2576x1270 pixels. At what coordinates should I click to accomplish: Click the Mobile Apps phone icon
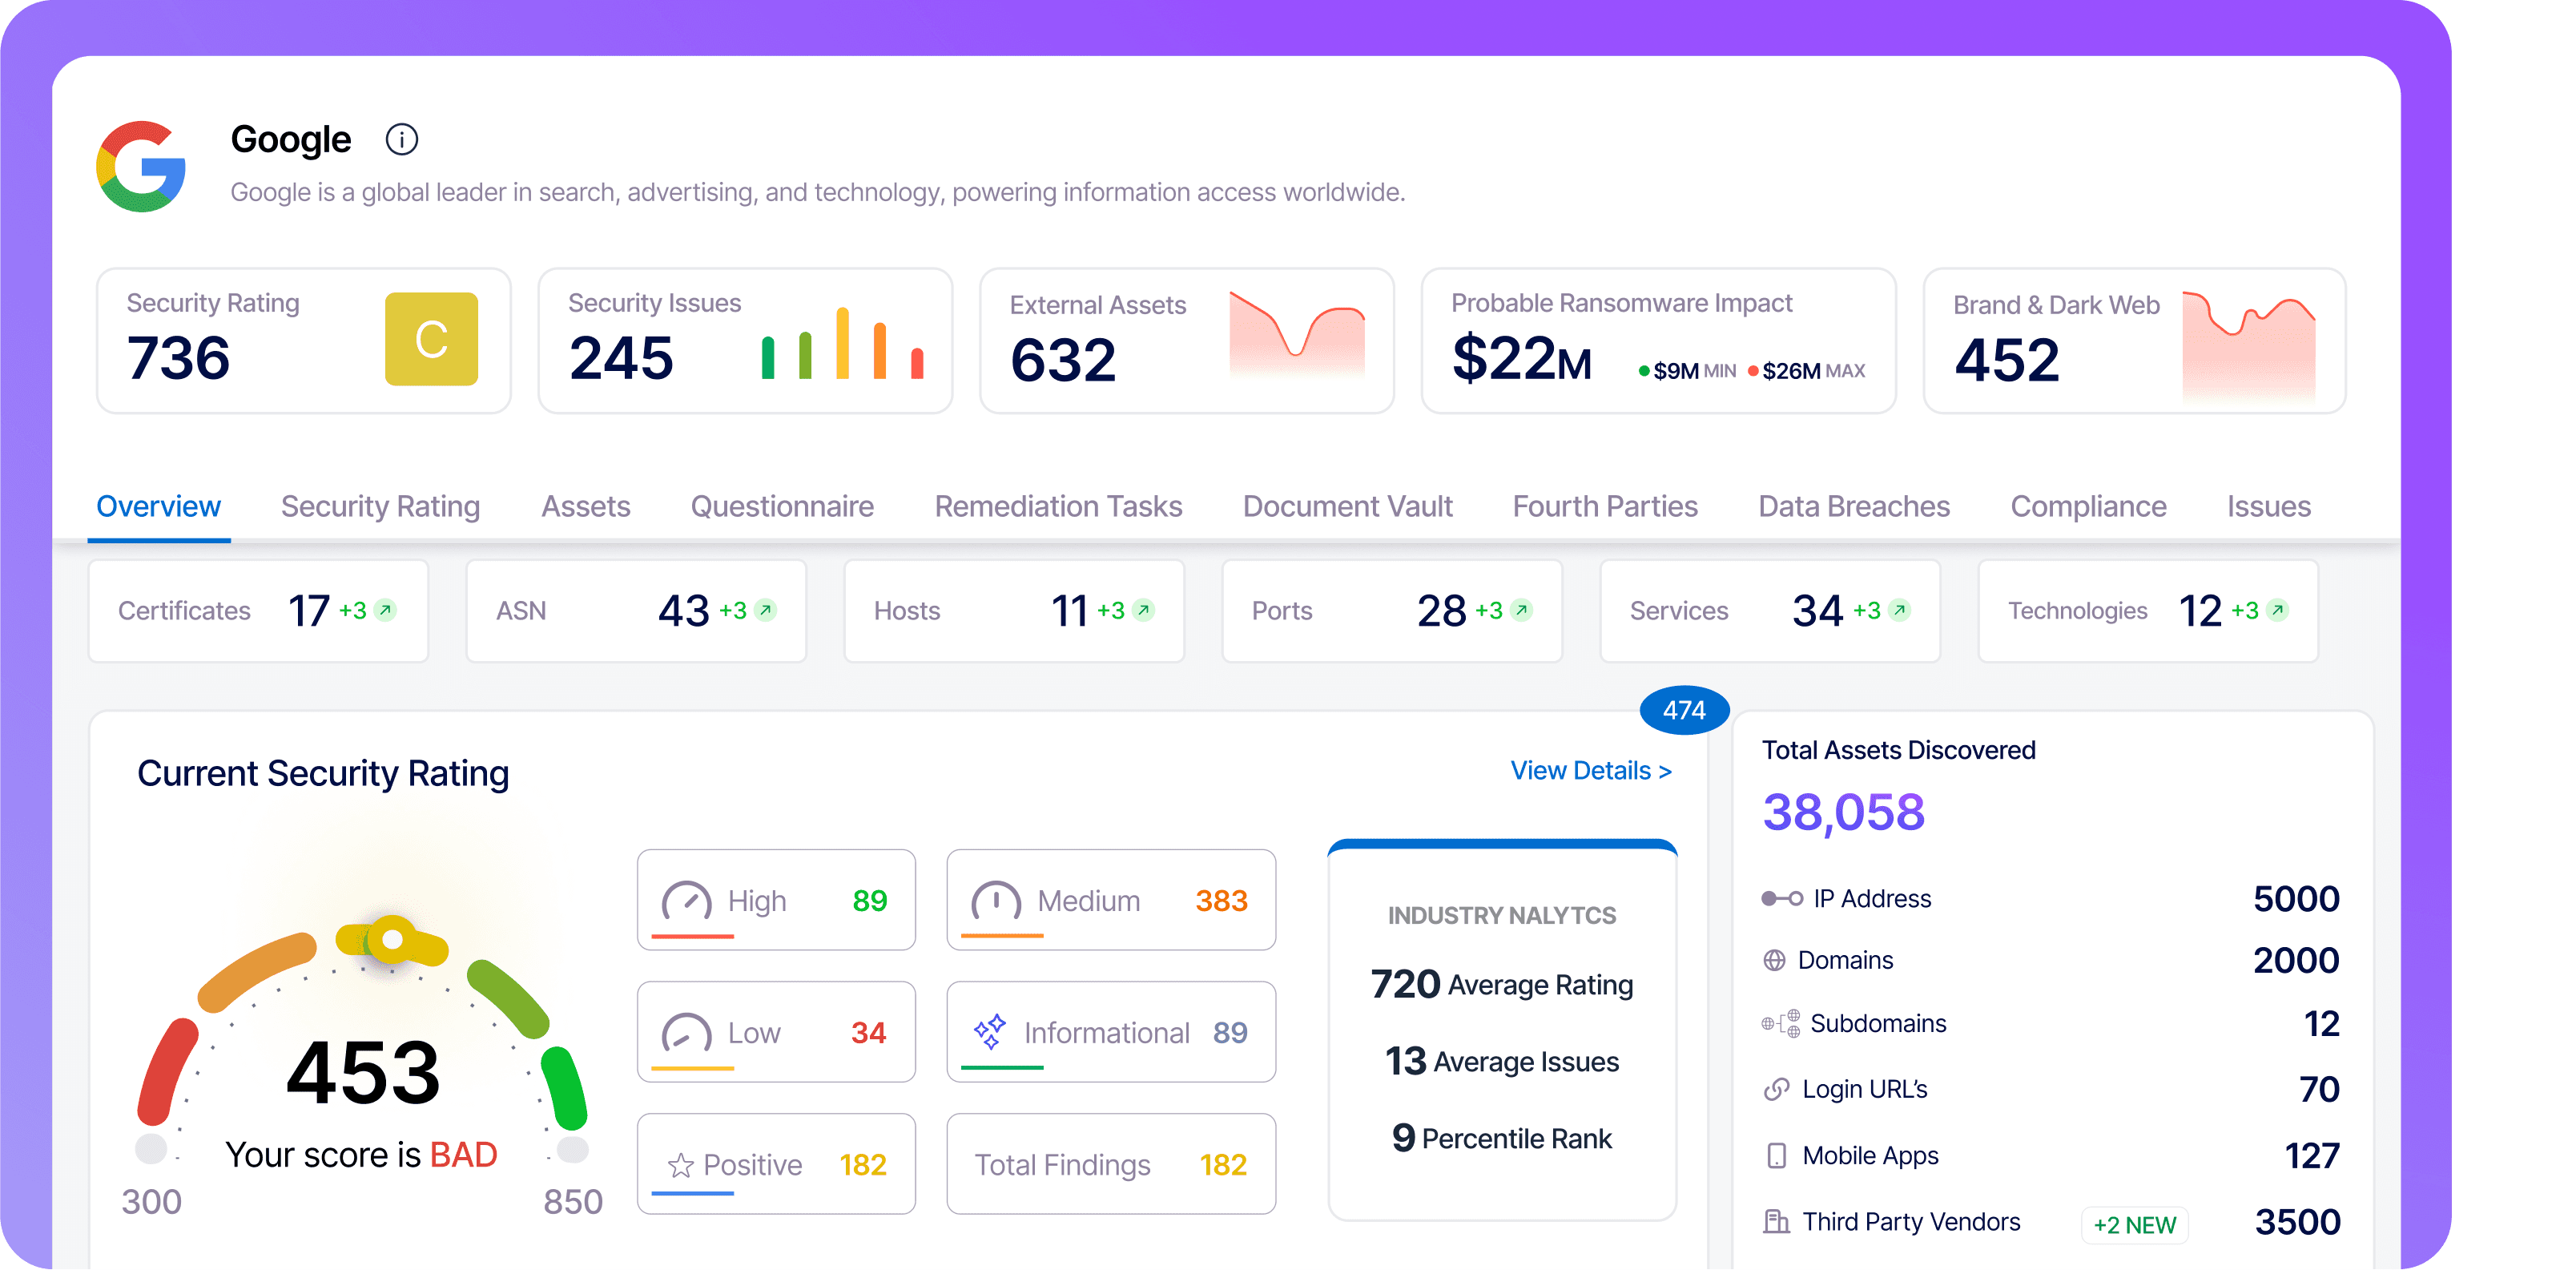click(x=1776, y=1155)
